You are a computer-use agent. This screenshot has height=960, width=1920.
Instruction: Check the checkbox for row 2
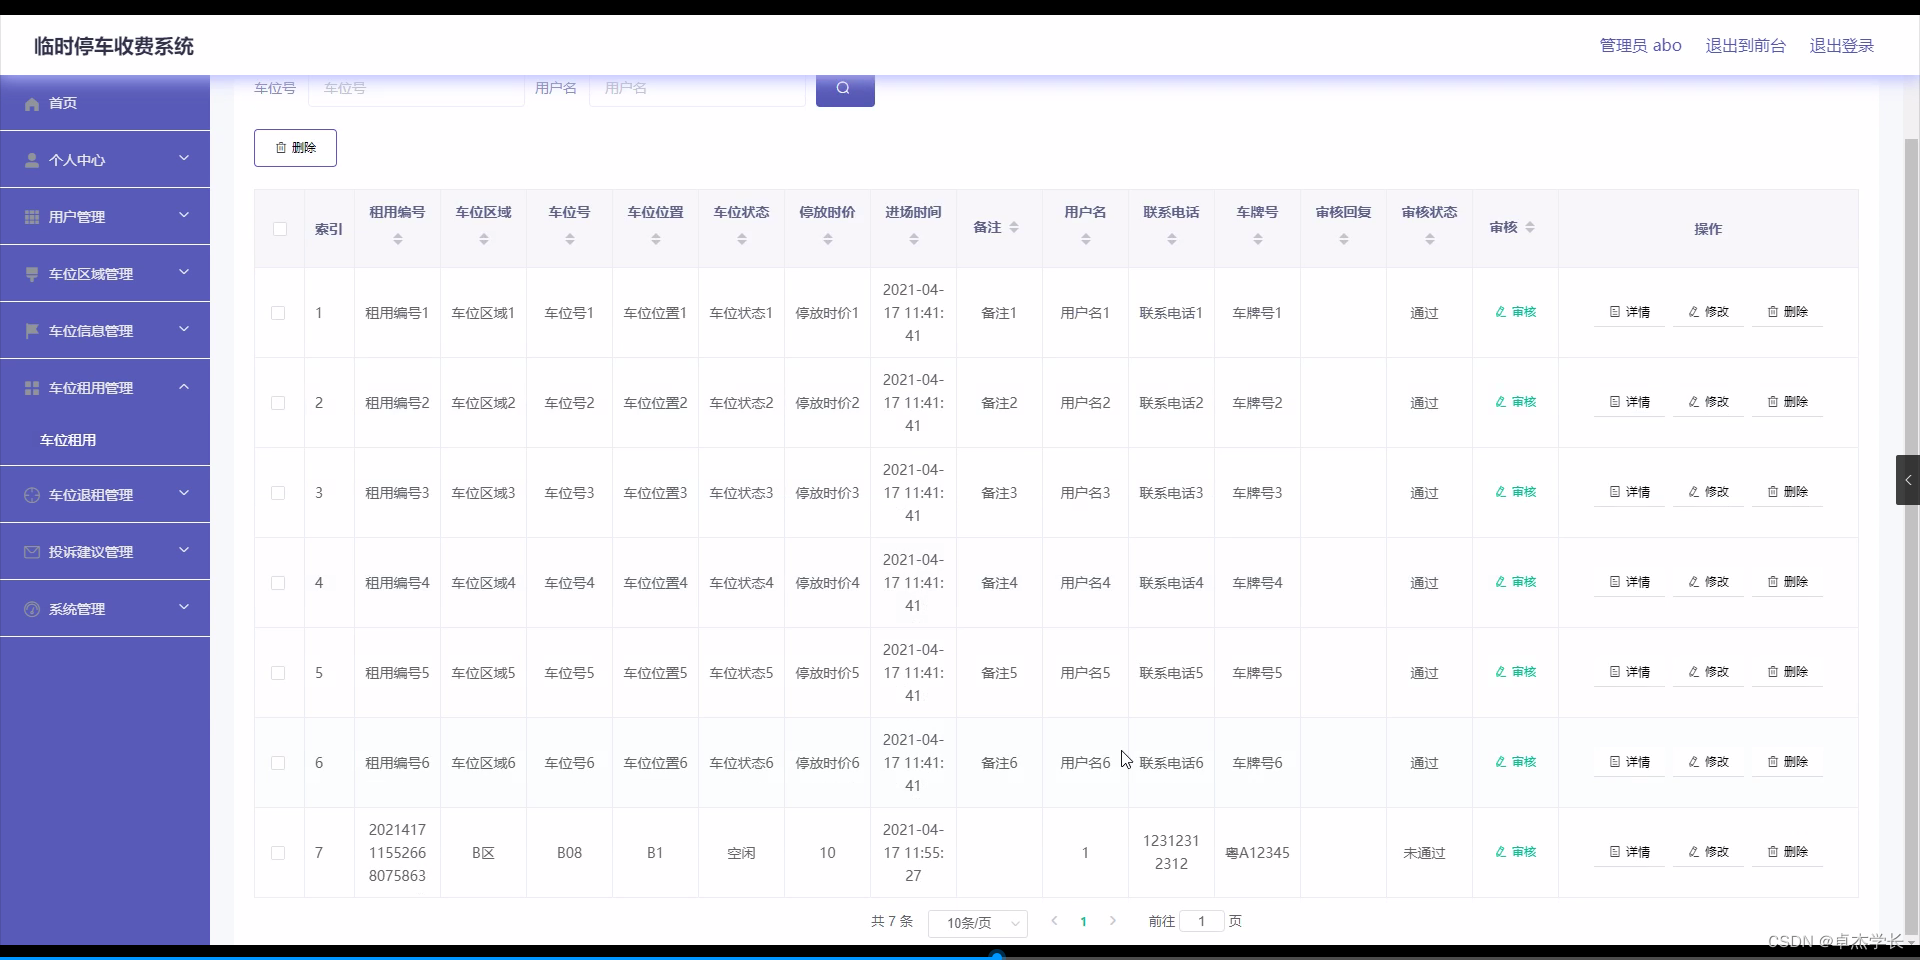click(x=278, y=403)
